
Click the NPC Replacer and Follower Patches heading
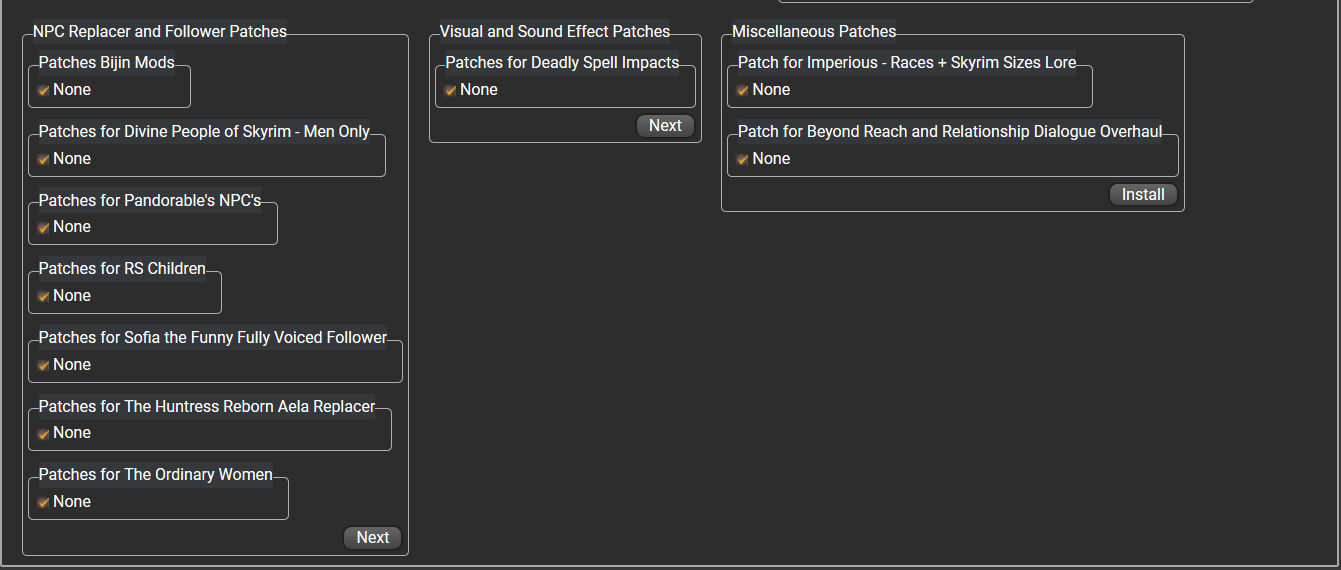pyautogui.click(x=160, y=32)
